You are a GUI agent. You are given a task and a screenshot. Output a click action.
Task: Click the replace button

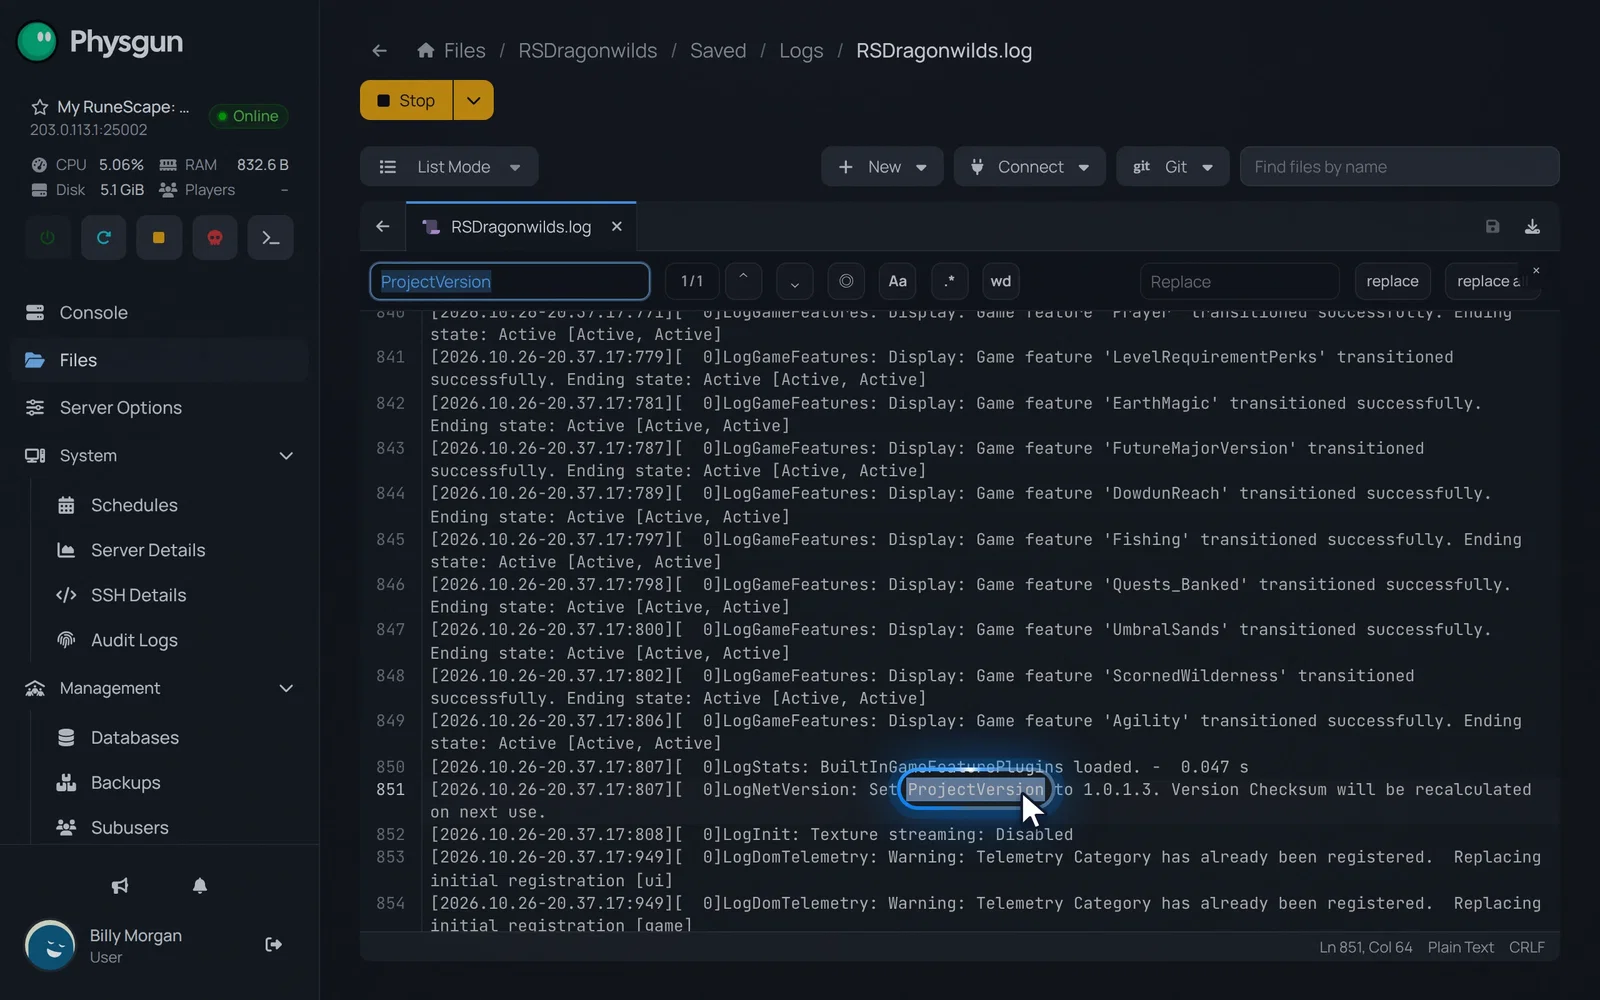point(1392,281)
